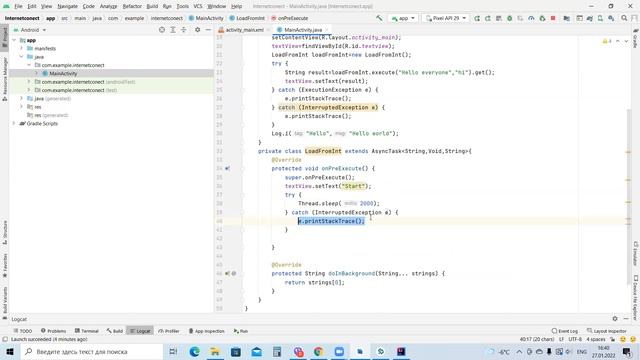Collapse the java folder node
This screenshot has width=640, height=360.
click(22, 57)
